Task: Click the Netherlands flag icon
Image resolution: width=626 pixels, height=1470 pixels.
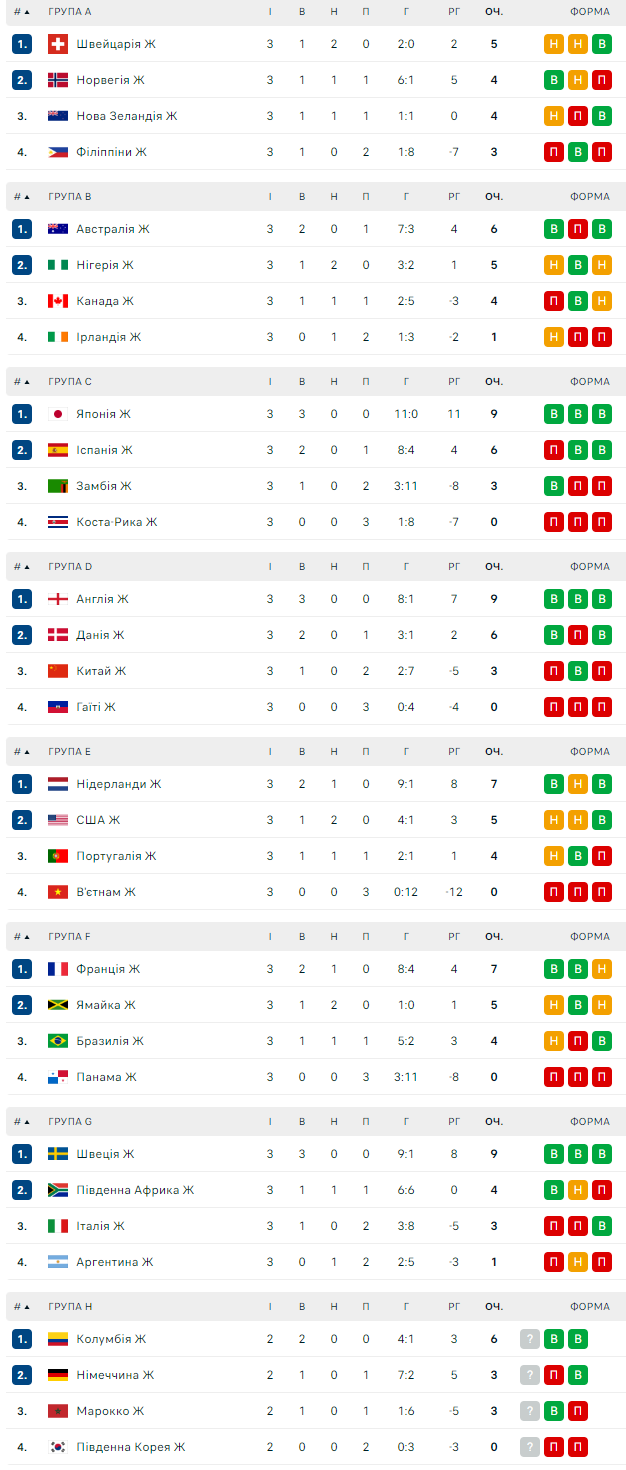Action: pyautogui.click(x=58, y=784)
